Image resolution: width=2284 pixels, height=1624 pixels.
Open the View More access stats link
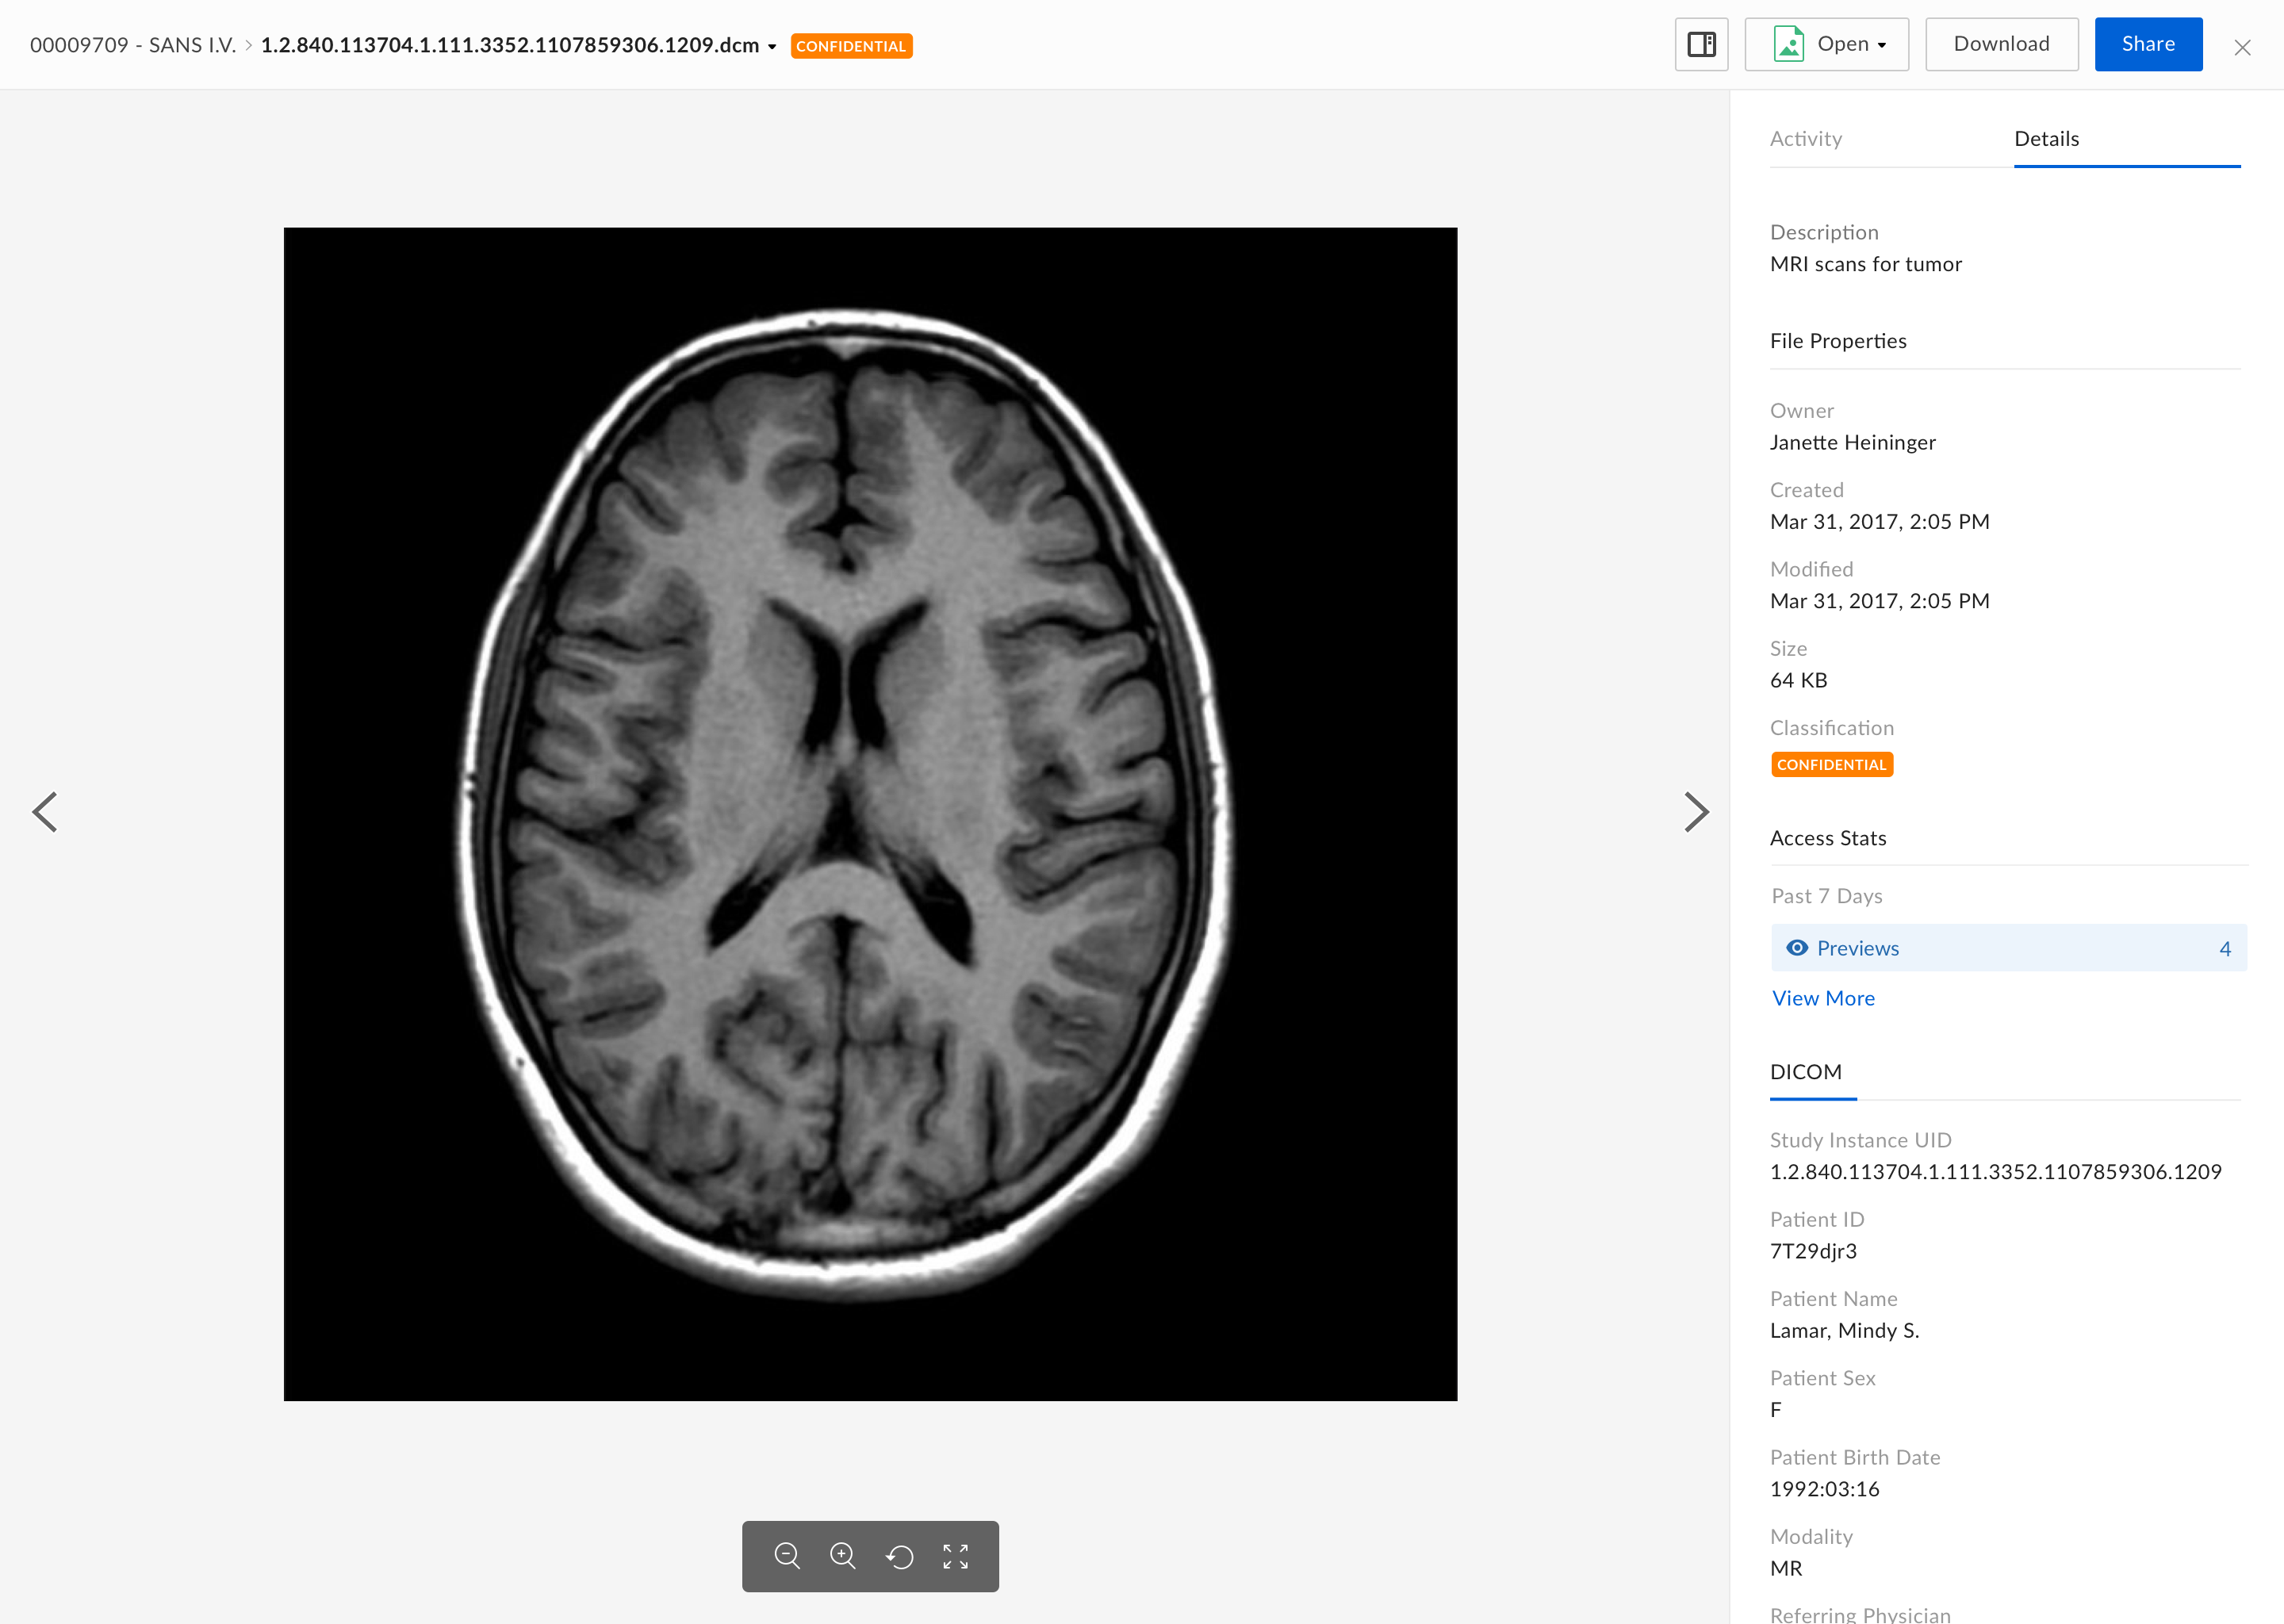(x=1823, y=998)
